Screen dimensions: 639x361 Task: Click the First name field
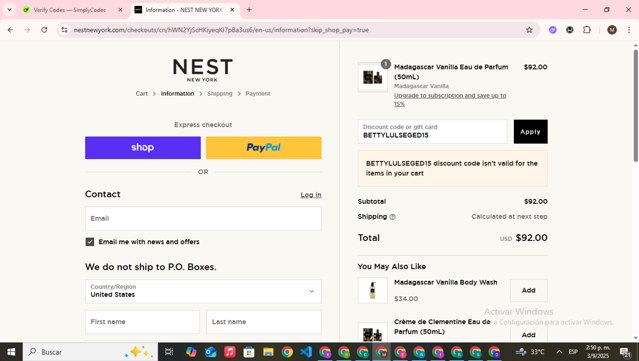(x=142, y=322)
